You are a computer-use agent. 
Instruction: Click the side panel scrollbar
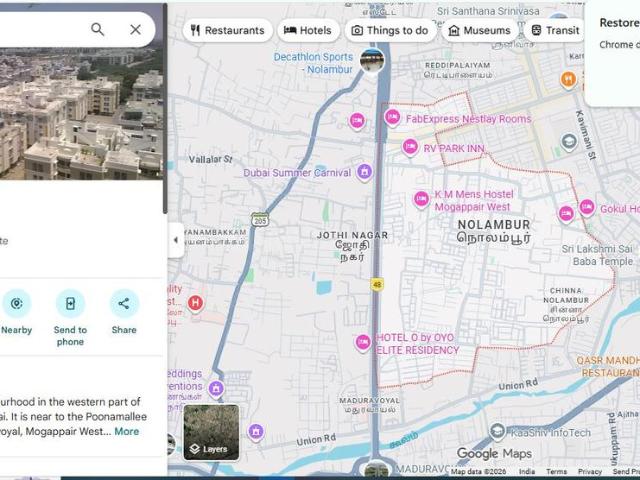165,108
